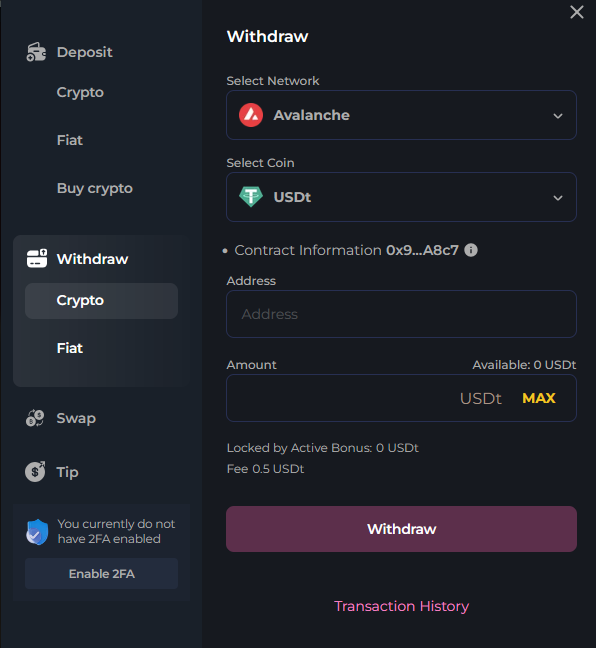This screenshot has width=596, height=648.
Task: Set amount with yellow MAX button
Action: (539, 398)
